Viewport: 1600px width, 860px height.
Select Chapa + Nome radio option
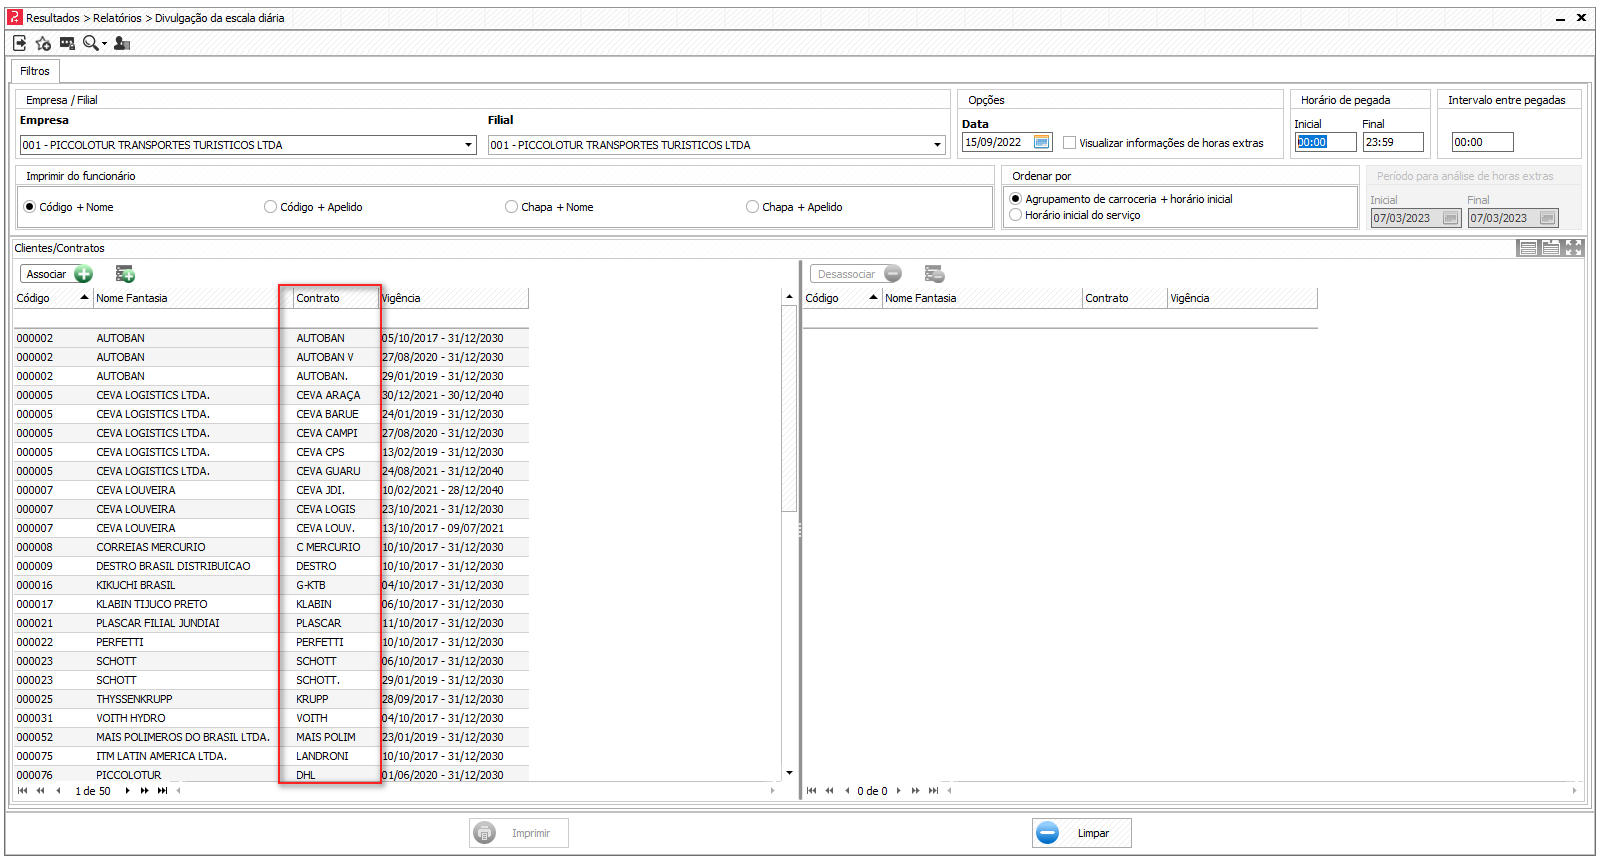[x=511, y=207]
